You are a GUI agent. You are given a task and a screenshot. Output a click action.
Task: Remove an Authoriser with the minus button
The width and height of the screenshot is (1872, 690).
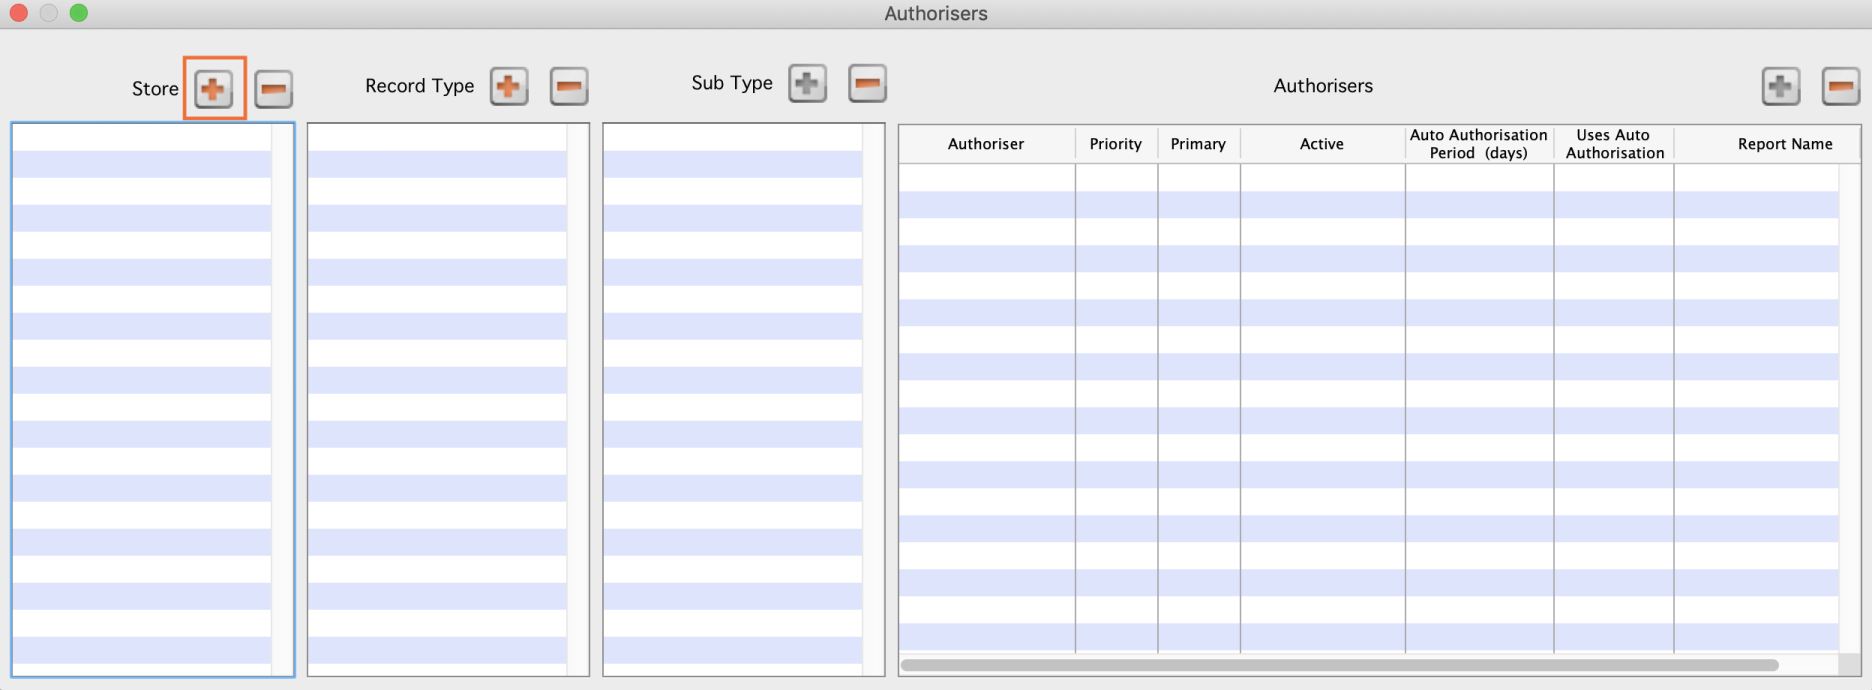pos(1840,86)
